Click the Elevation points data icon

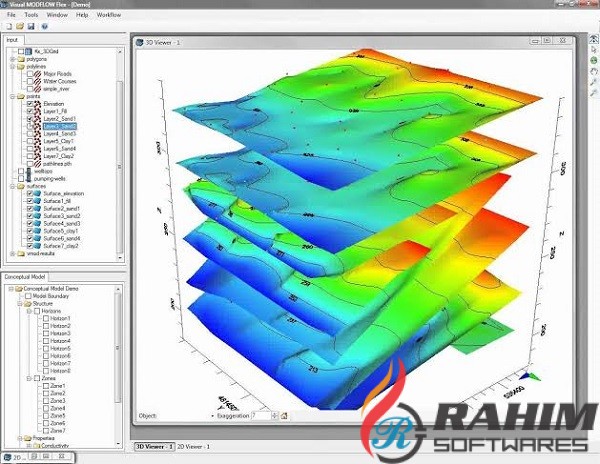point(38,104)
